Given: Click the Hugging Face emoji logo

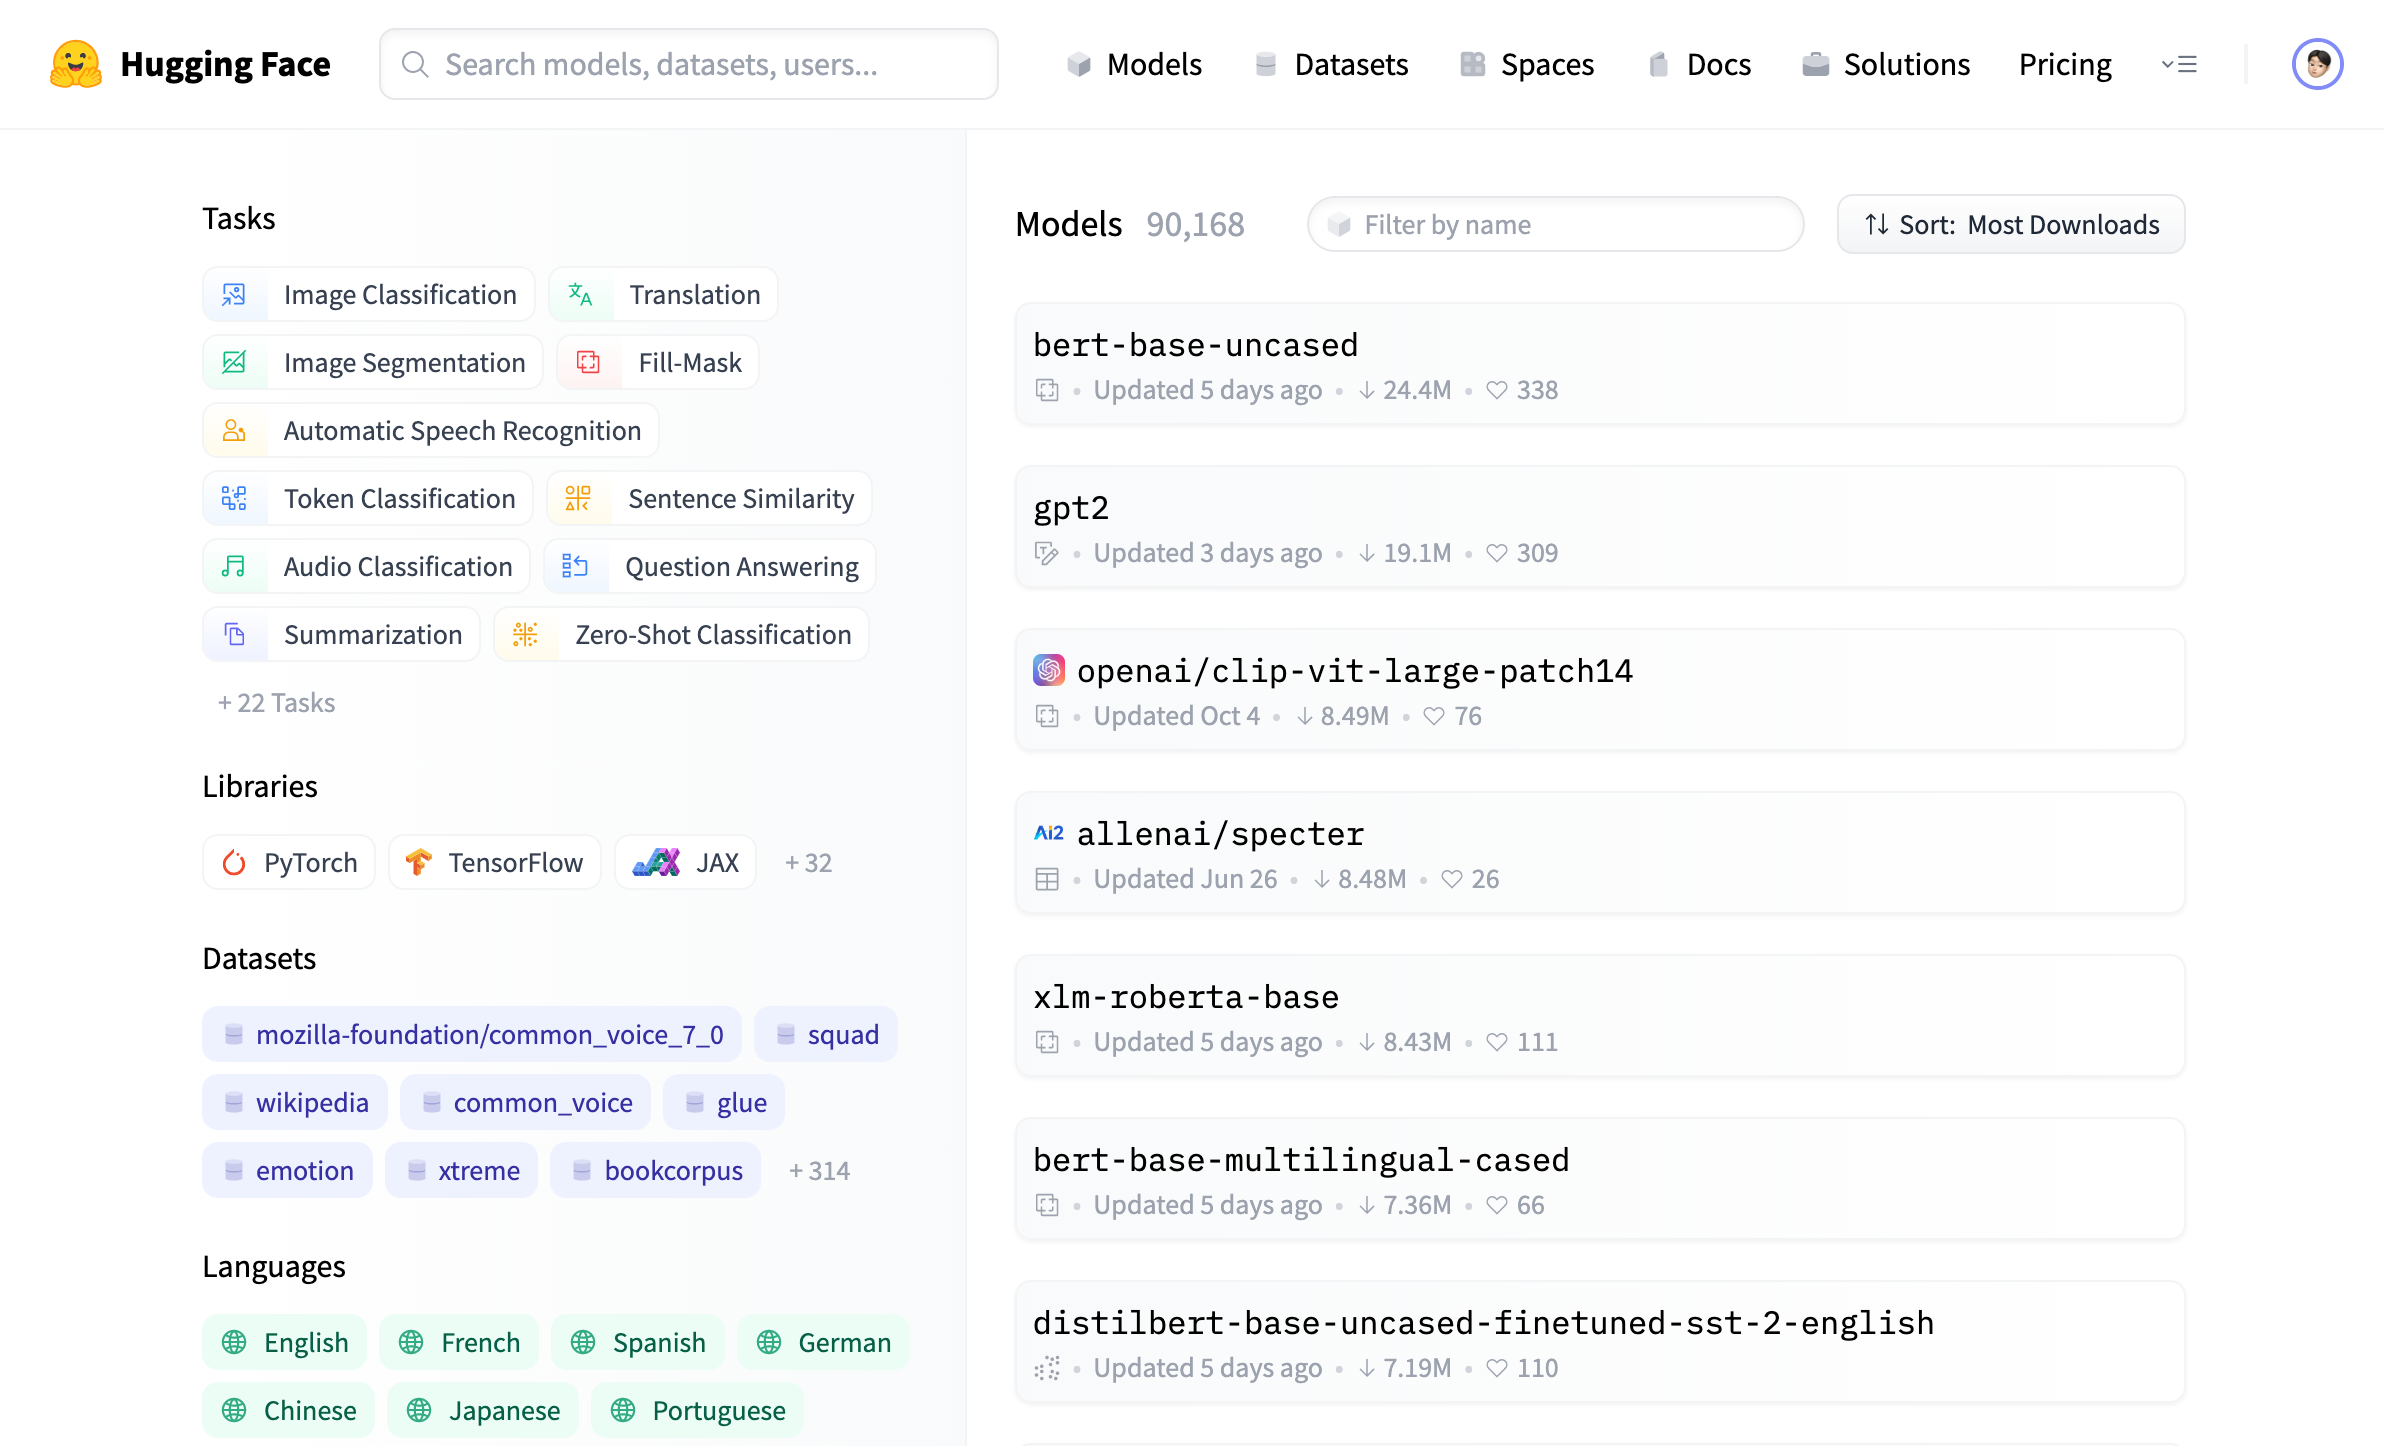Looking at the screenshot, I should tap(76, 64).
